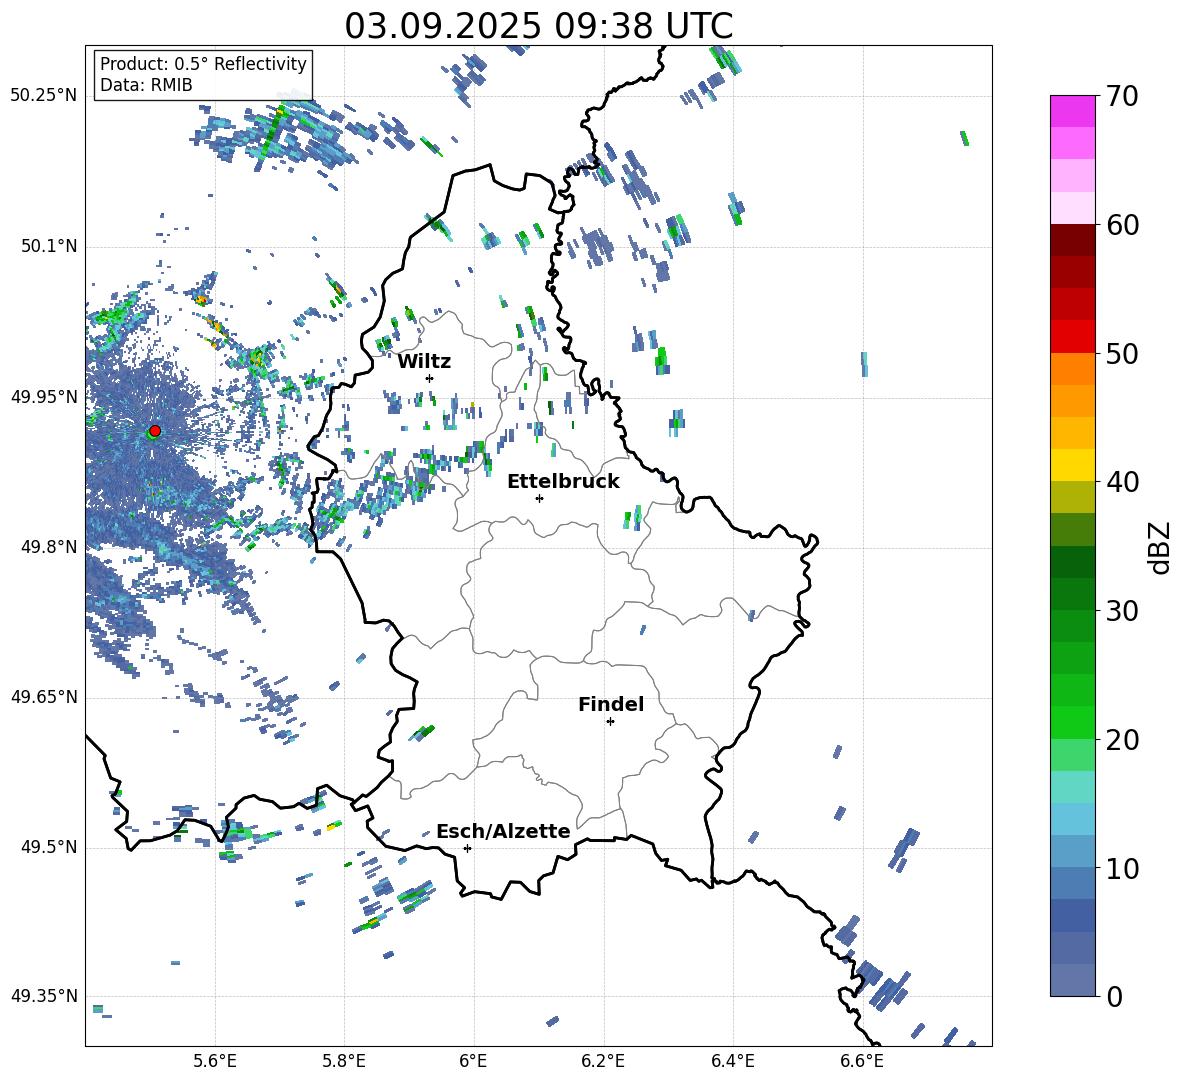The width and height of the screenshot is (1184, 1081).
Task: Click the 0 value on the colorbar
Action: click(x=1114, y=996)
